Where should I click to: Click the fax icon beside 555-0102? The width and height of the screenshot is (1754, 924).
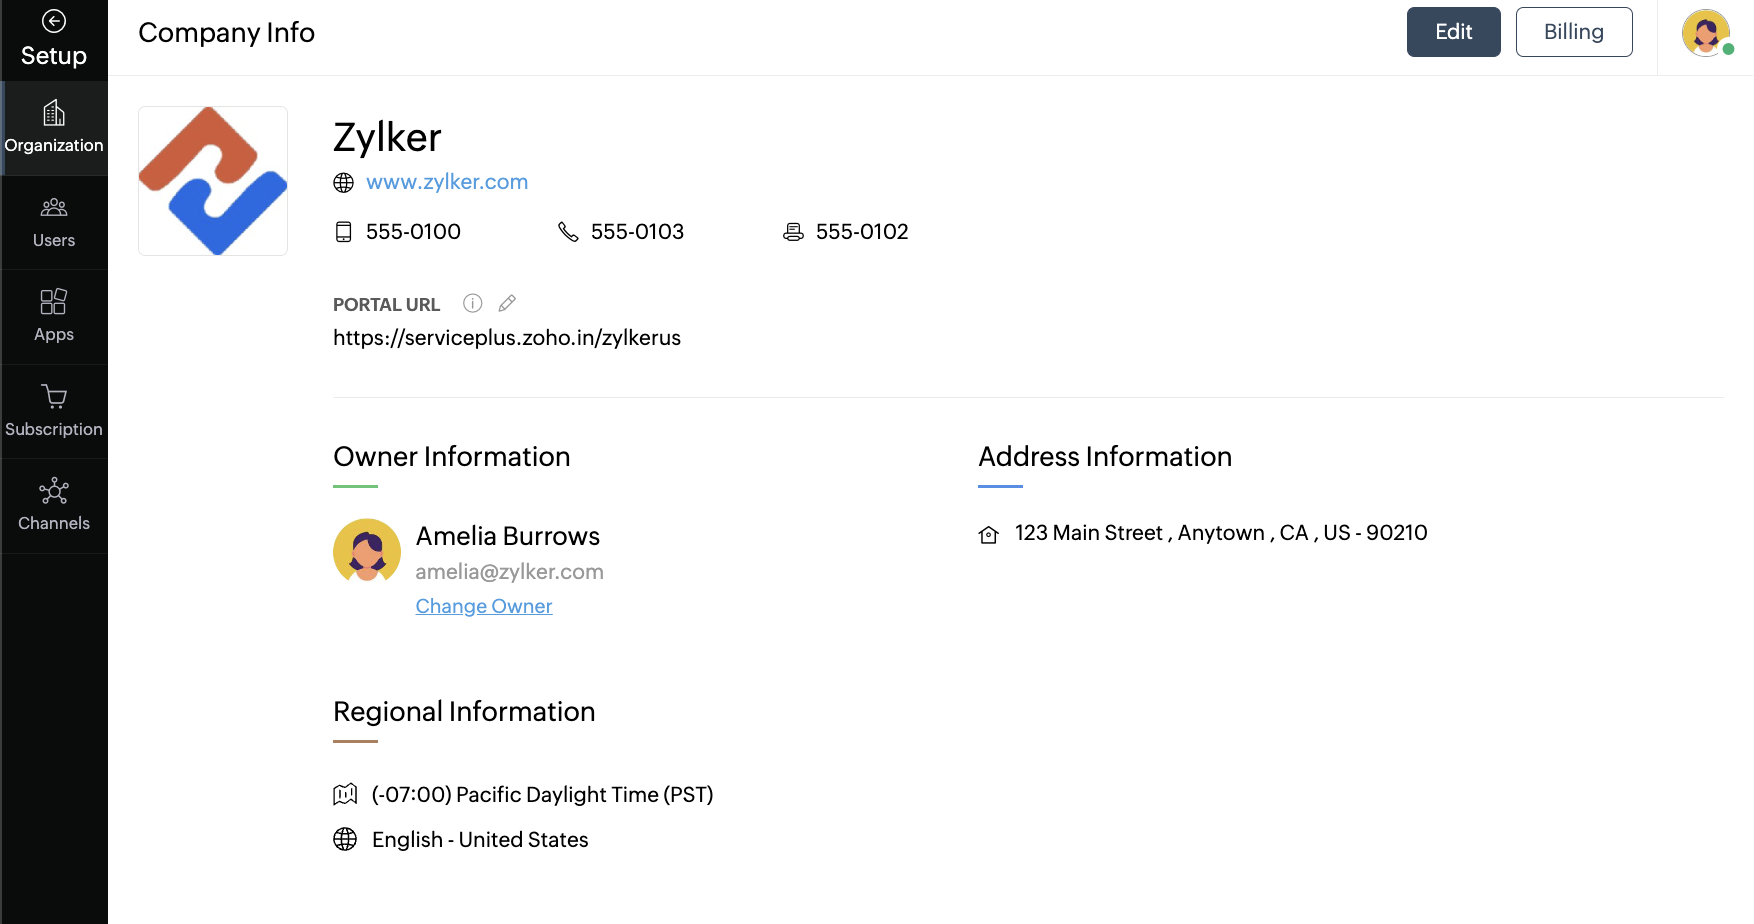[x=793, y=232]
